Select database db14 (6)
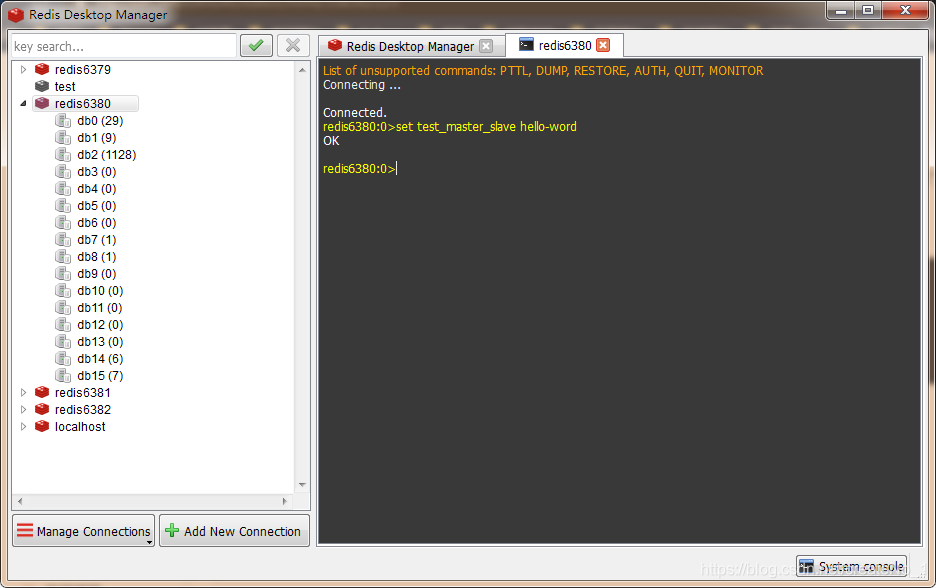Image resolution: width=936 pixels, height=588 pixels. 100,359
